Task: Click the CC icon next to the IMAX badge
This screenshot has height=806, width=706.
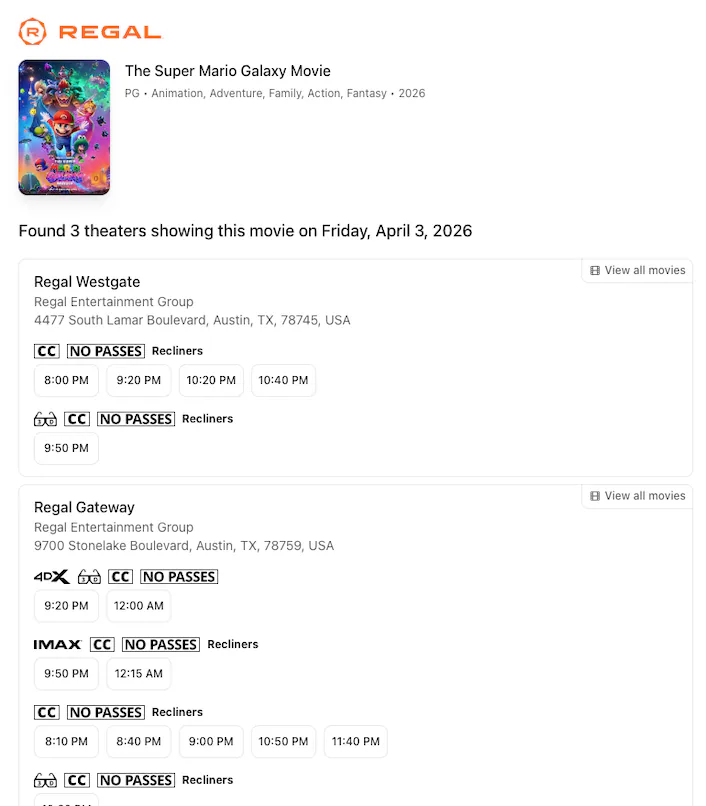Action: 101,644
